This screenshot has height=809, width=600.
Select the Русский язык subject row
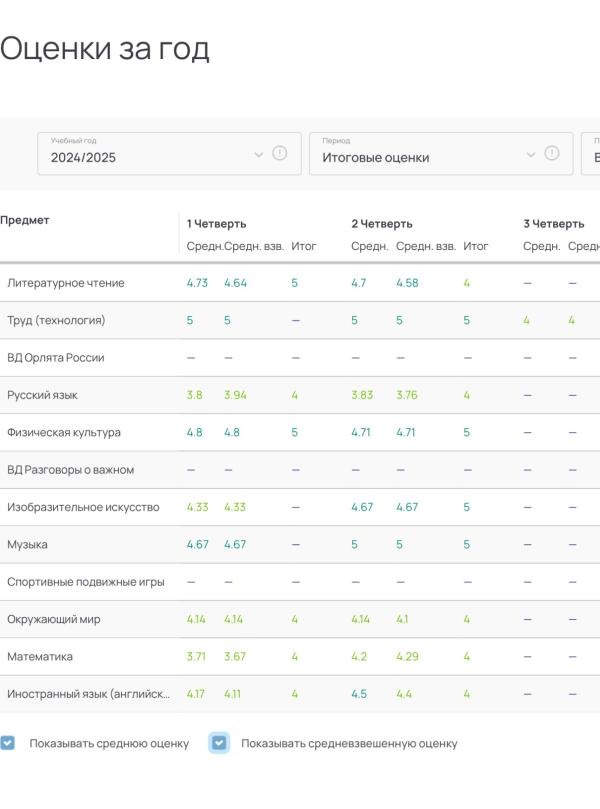pos(300,395)
